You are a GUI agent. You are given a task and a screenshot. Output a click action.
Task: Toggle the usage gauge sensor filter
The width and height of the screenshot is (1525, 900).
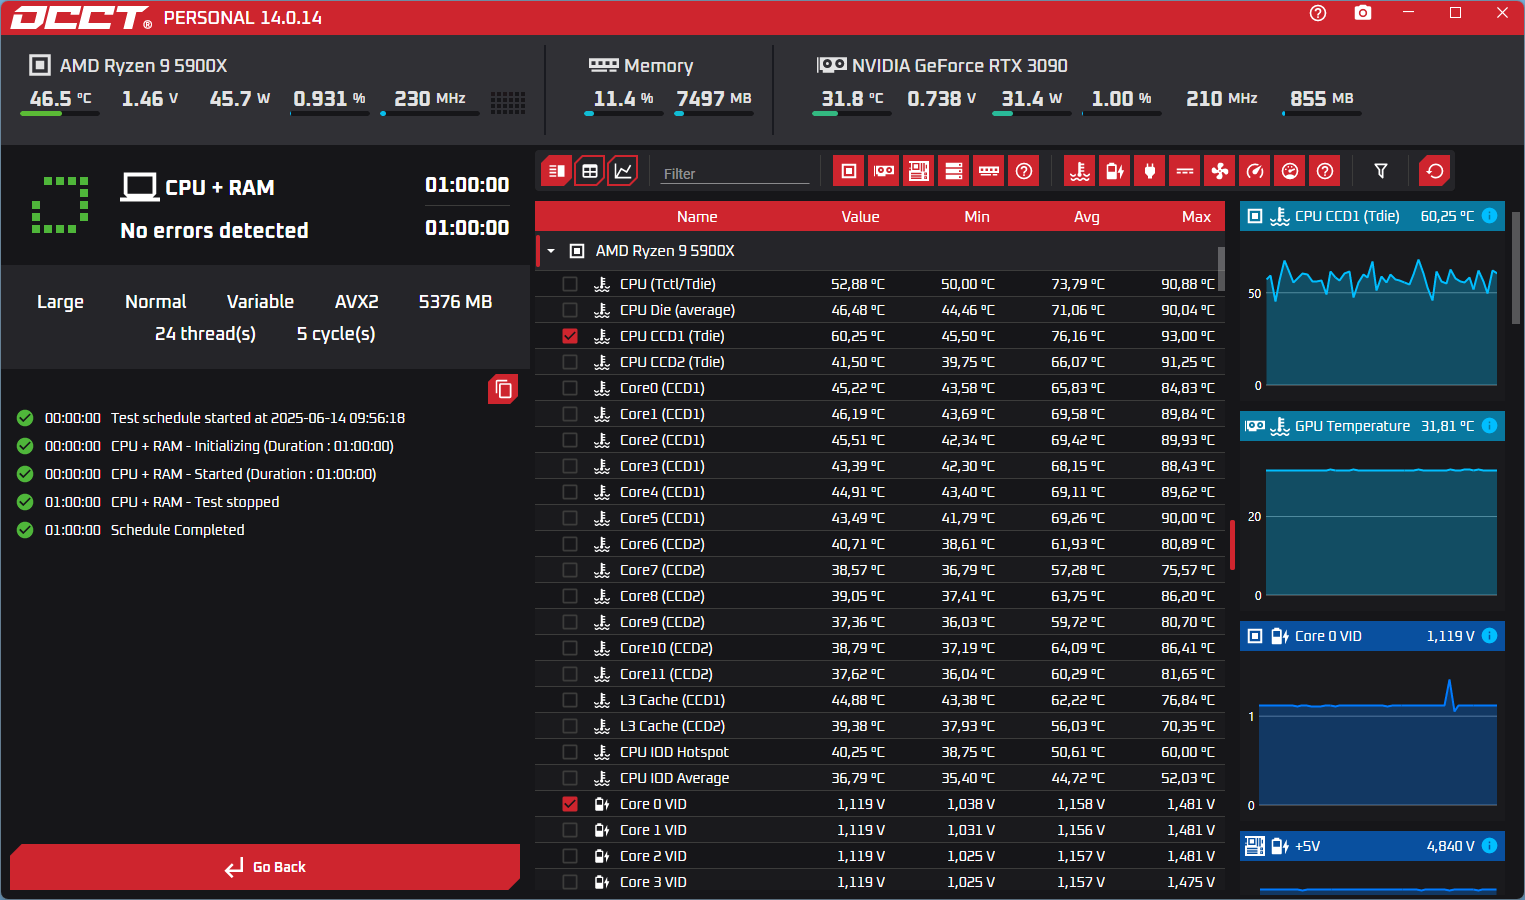pyautogui.click(x=1290, y=171)
